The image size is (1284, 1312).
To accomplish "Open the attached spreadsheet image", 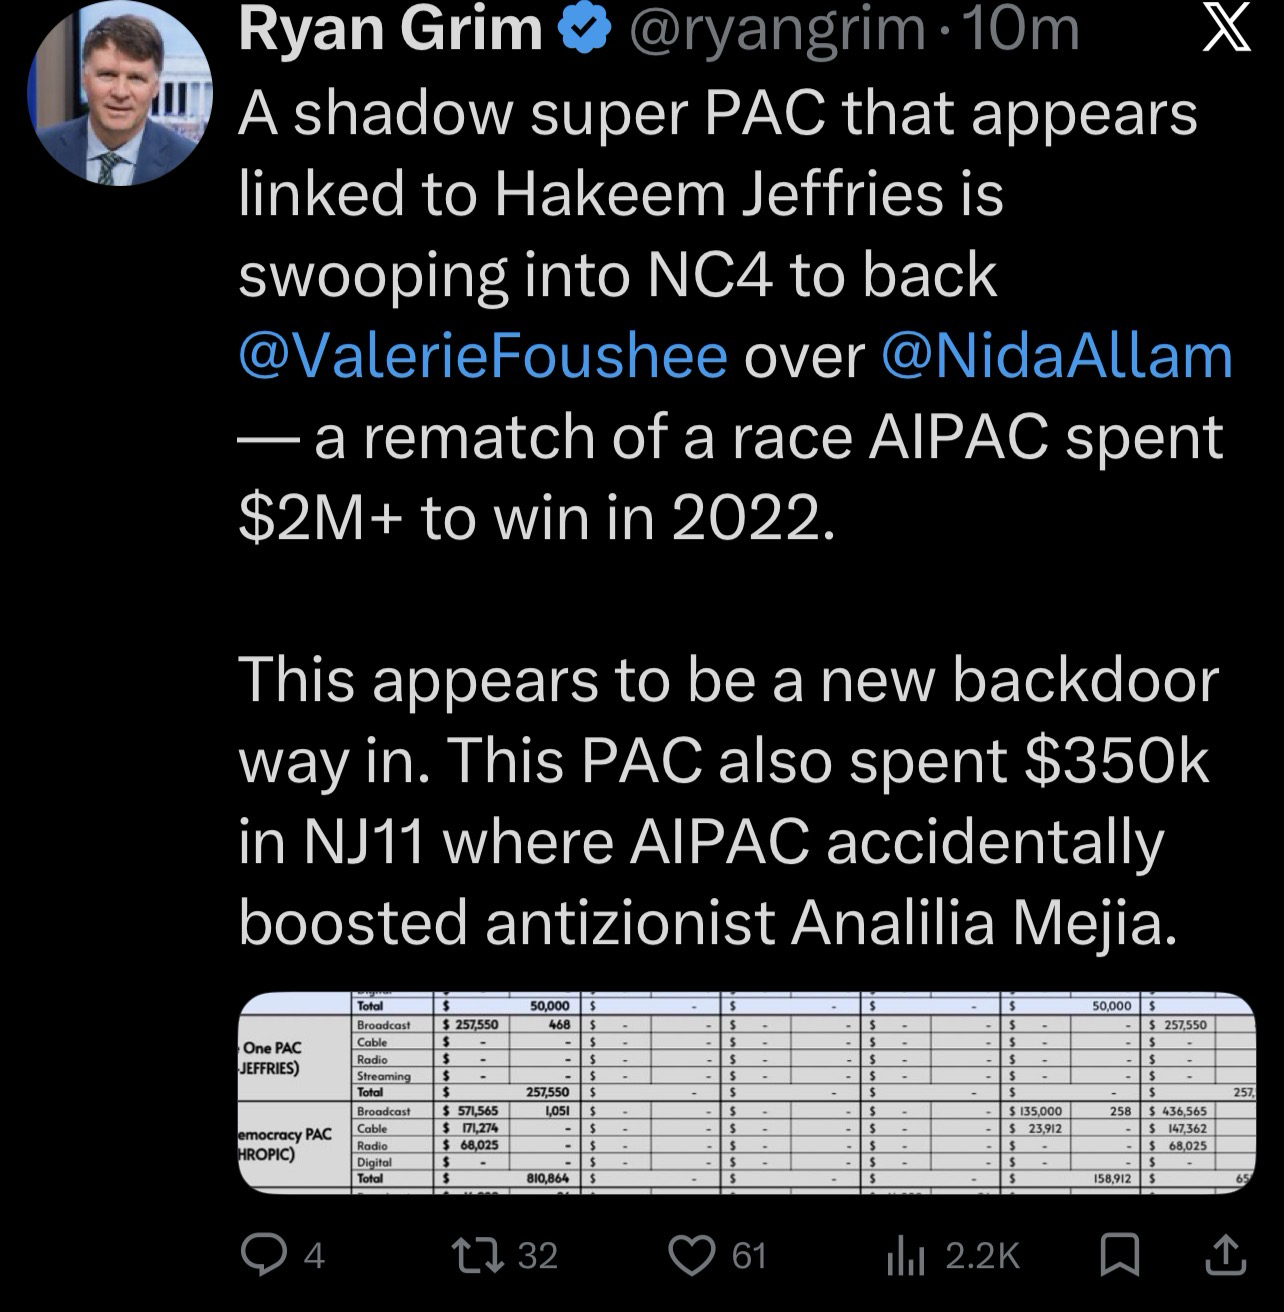I will pos(746,1093).
